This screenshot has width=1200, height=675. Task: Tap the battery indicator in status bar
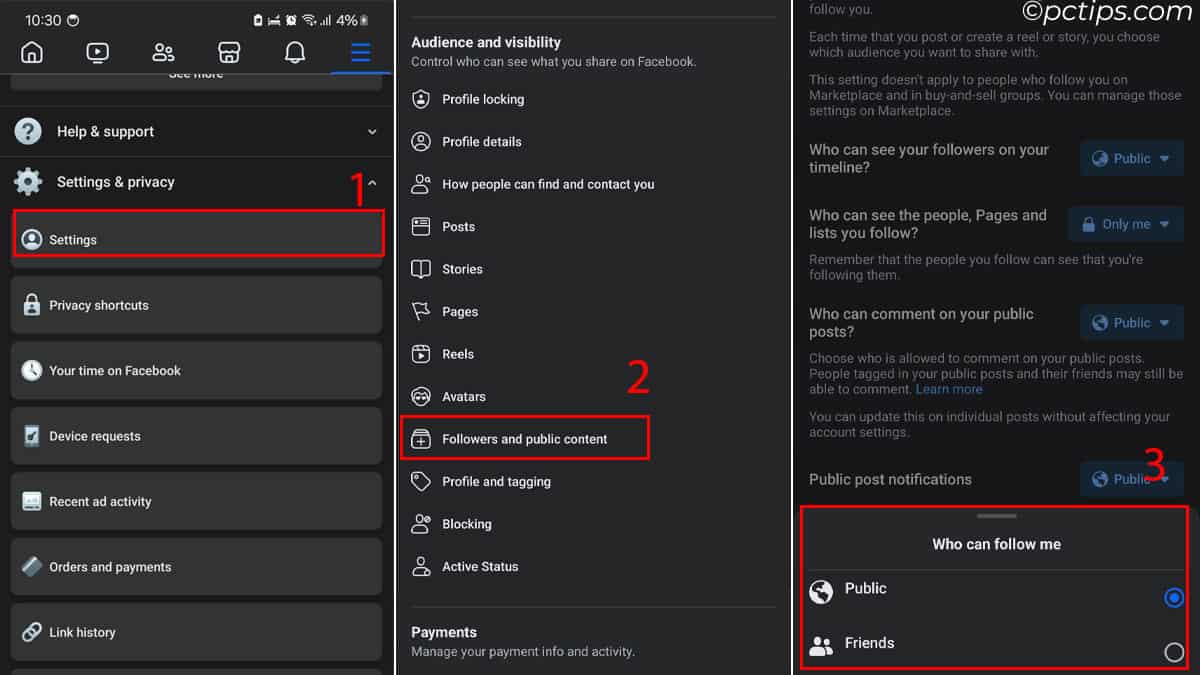click(363, 20)
